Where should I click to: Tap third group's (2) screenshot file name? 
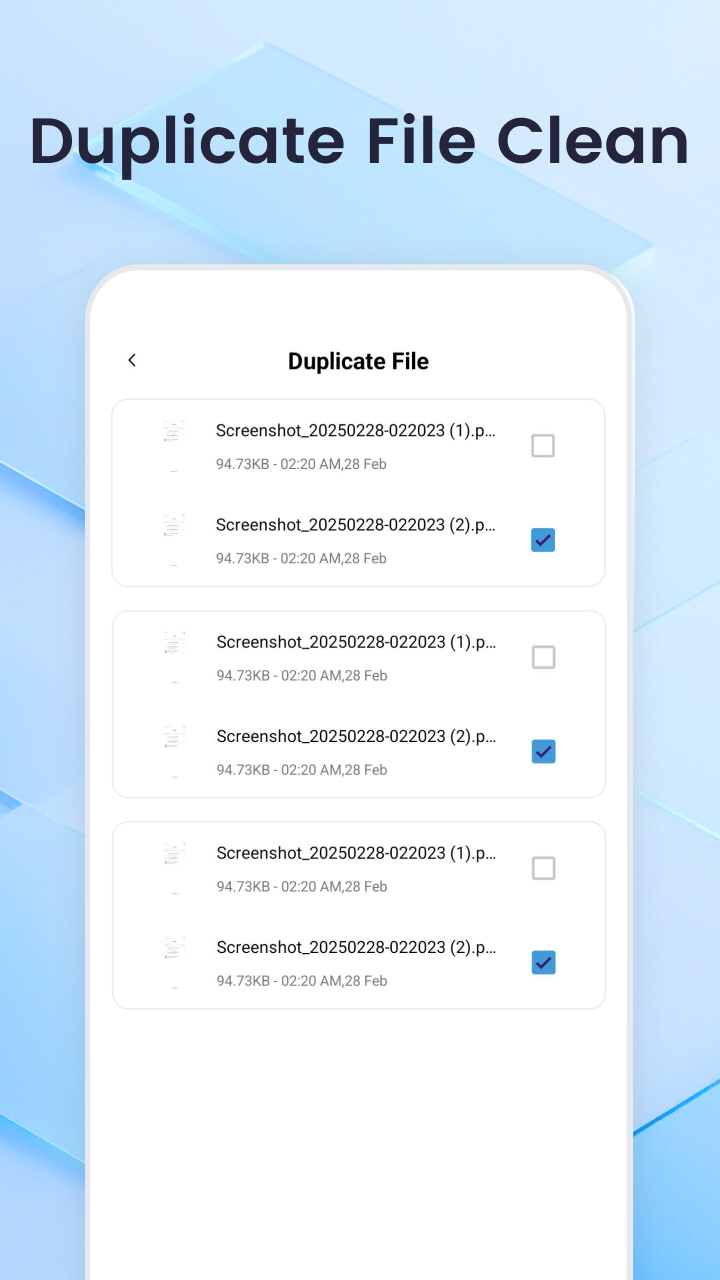click(355, 947)
